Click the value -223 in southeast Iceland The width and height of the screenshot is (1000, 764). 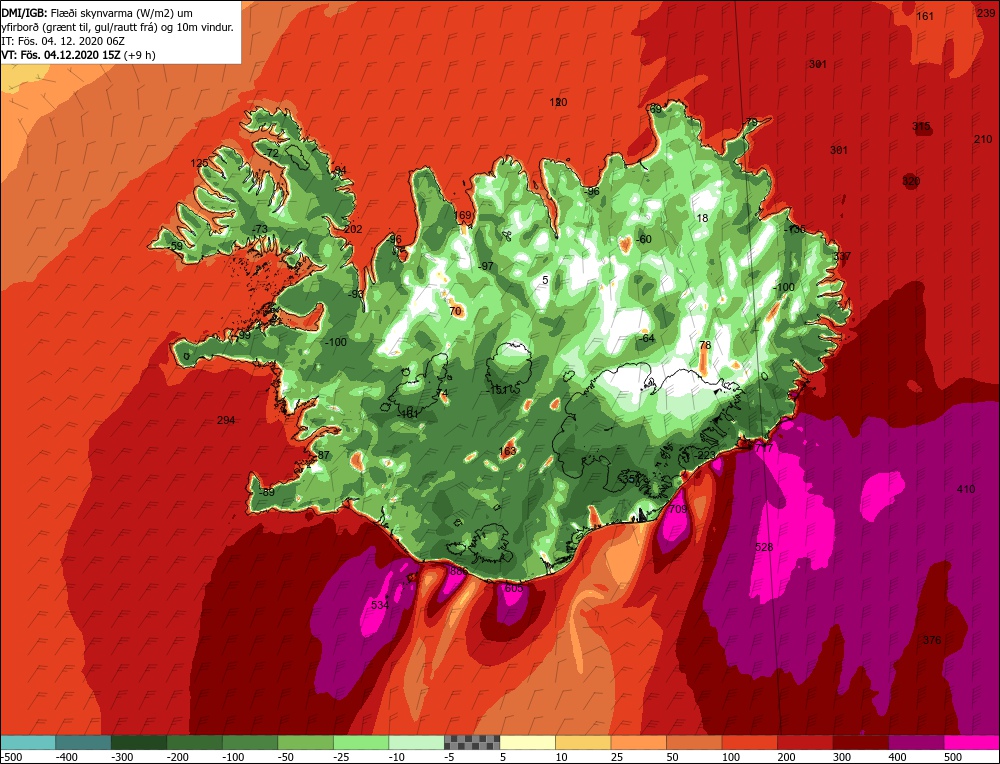(x=705, y=454)
